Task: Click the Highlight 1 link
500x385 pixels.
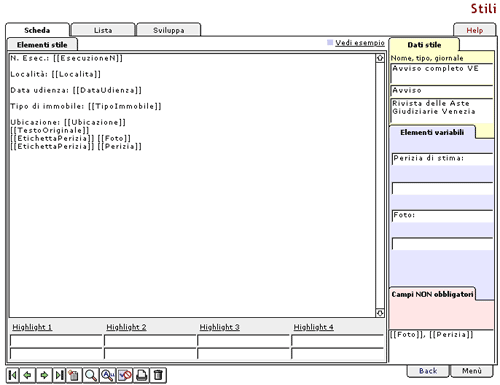Action: coord(32,327)
